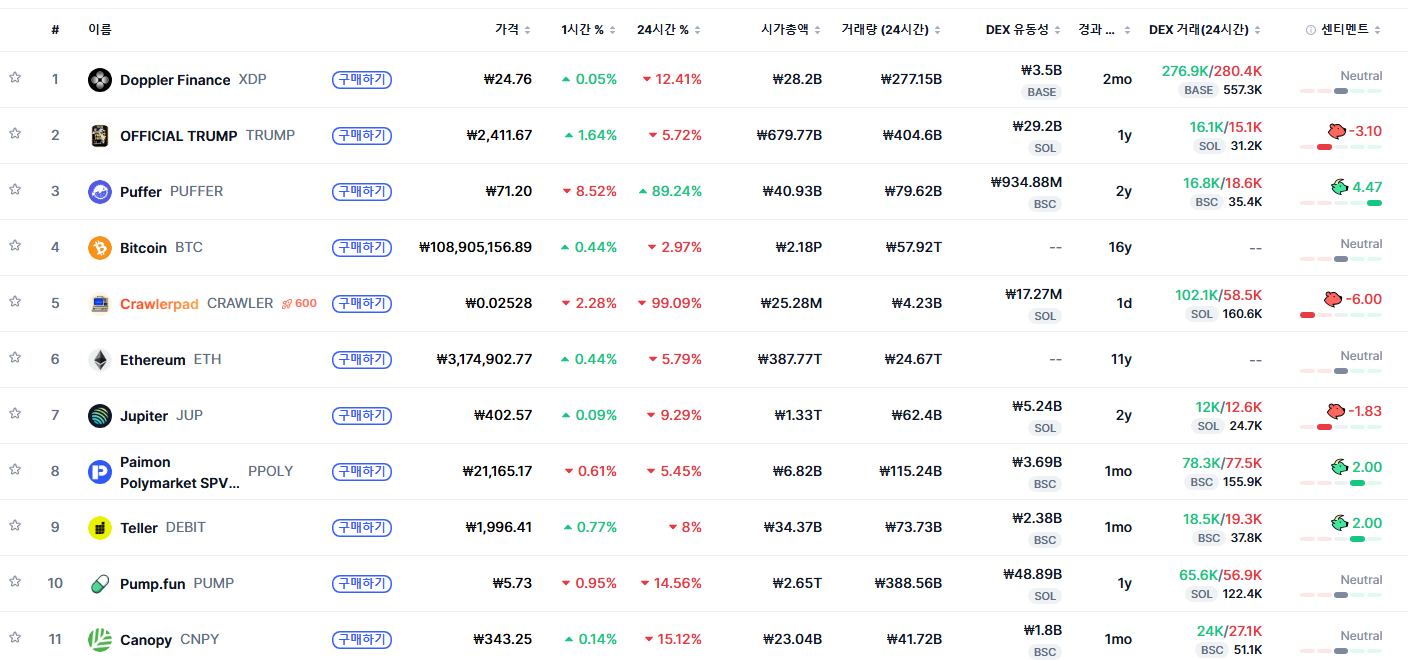
Task: Click the bear sentiment icon for Jupiter
Action: coord(1336,410)
